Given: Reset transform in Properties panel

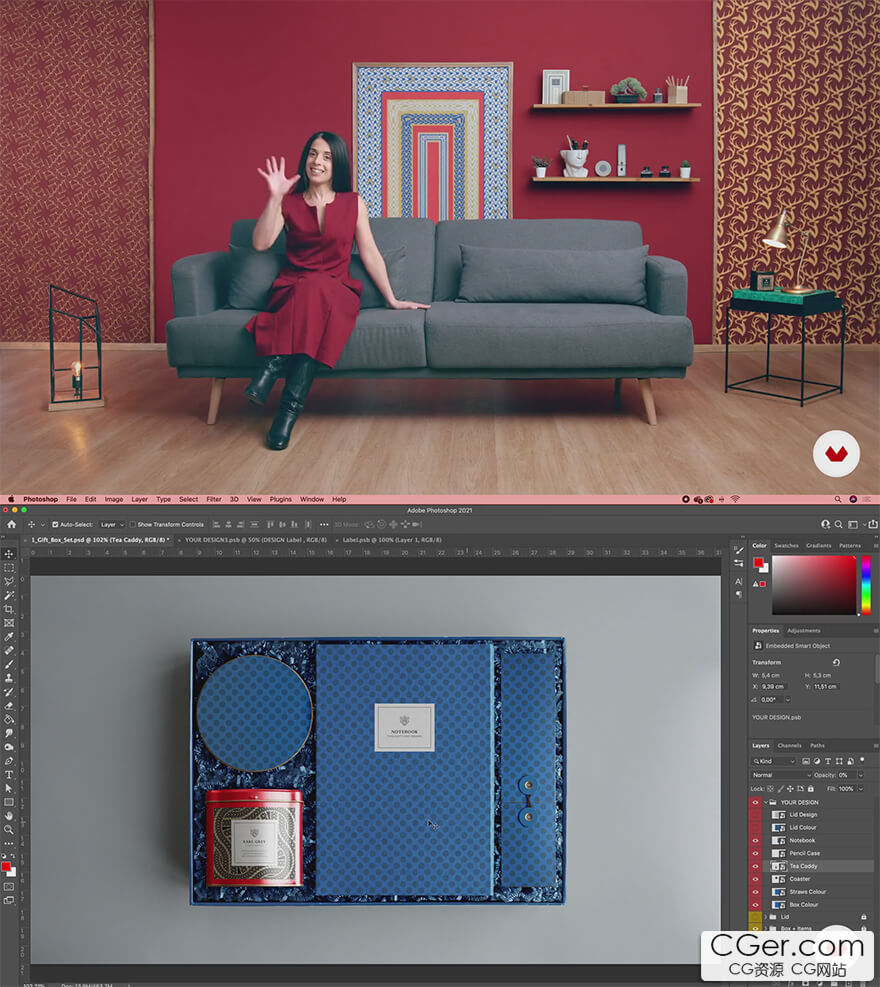Looking at the screenshot, I should [836, 662].
